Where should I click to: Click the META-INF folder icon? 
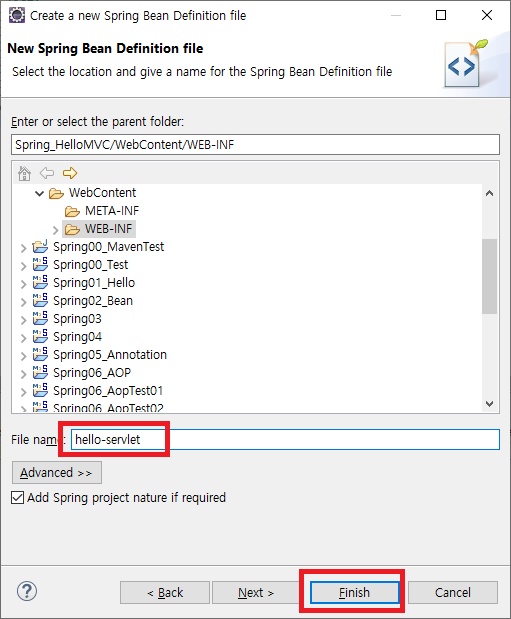coord(72,211)
